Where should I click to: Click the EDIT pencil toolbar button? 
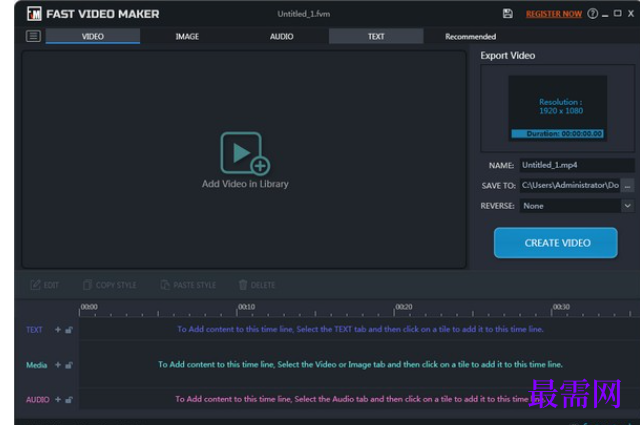pyautogui.click(x=44, y=285)
